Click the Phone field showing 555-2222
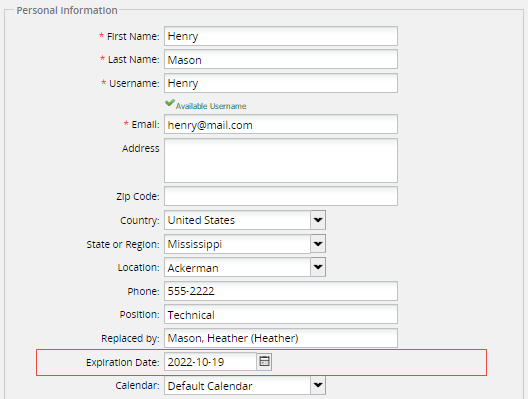528x399 pixels. (281, 291)
